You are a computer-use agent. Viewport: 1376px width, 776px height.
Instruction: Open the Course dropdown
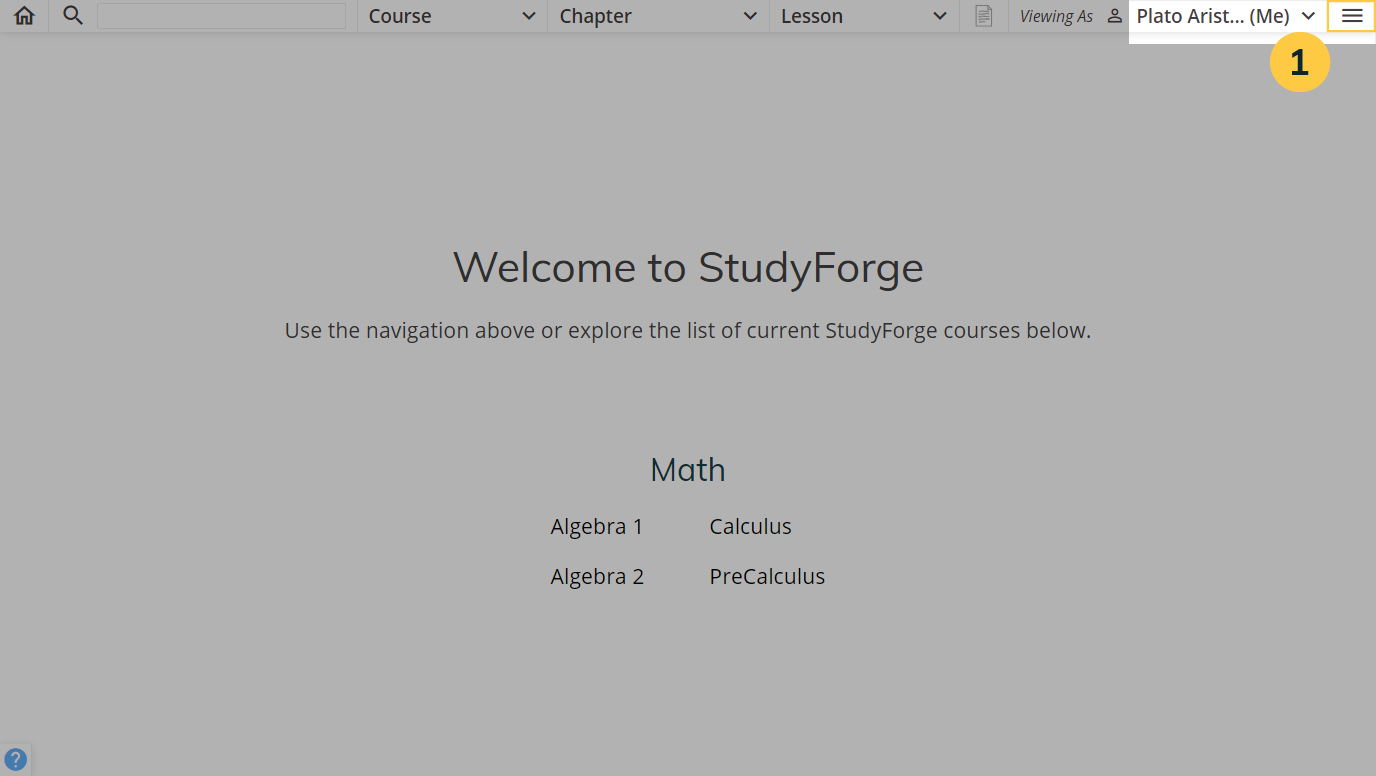pos(452,16)
